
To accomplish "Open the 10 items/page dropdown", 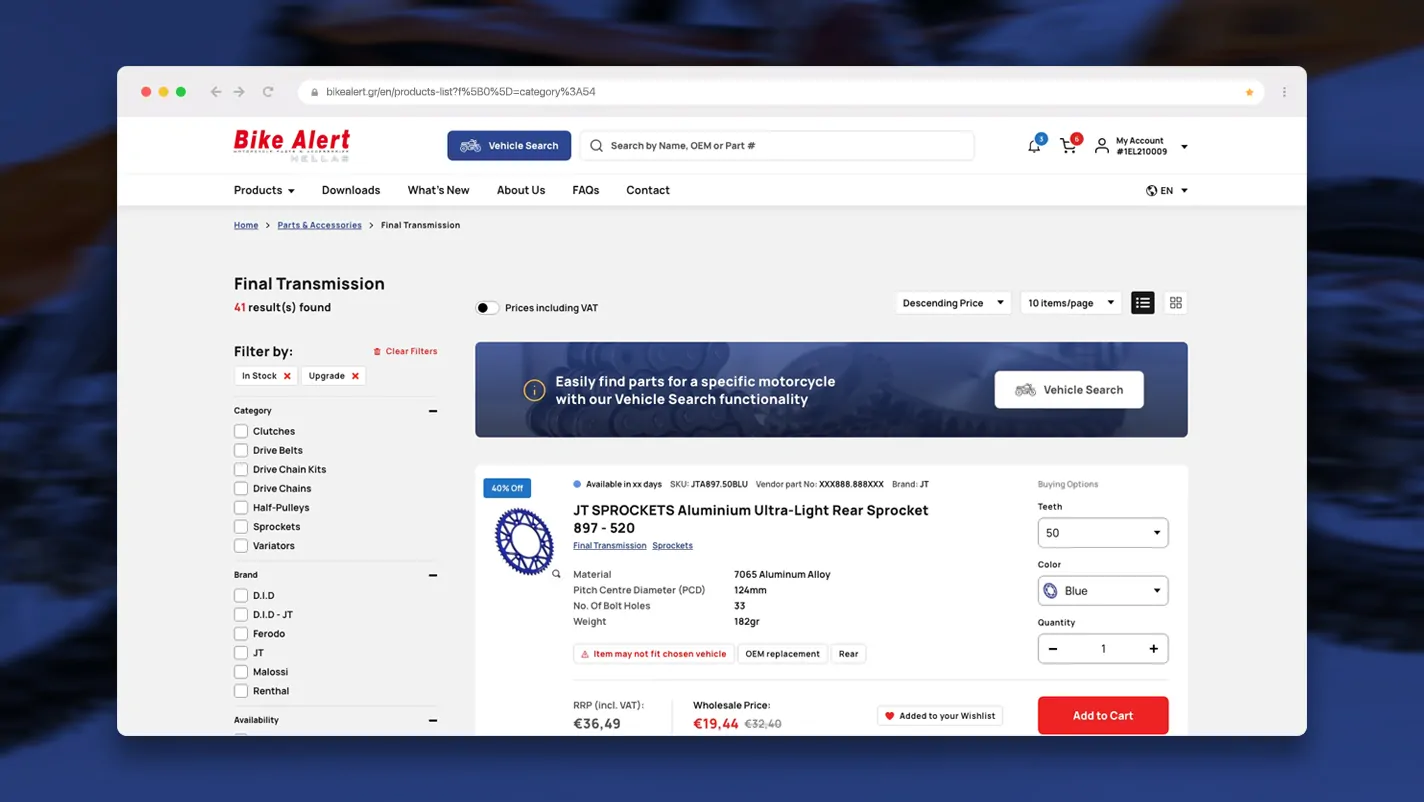I will pos(1070,303).
